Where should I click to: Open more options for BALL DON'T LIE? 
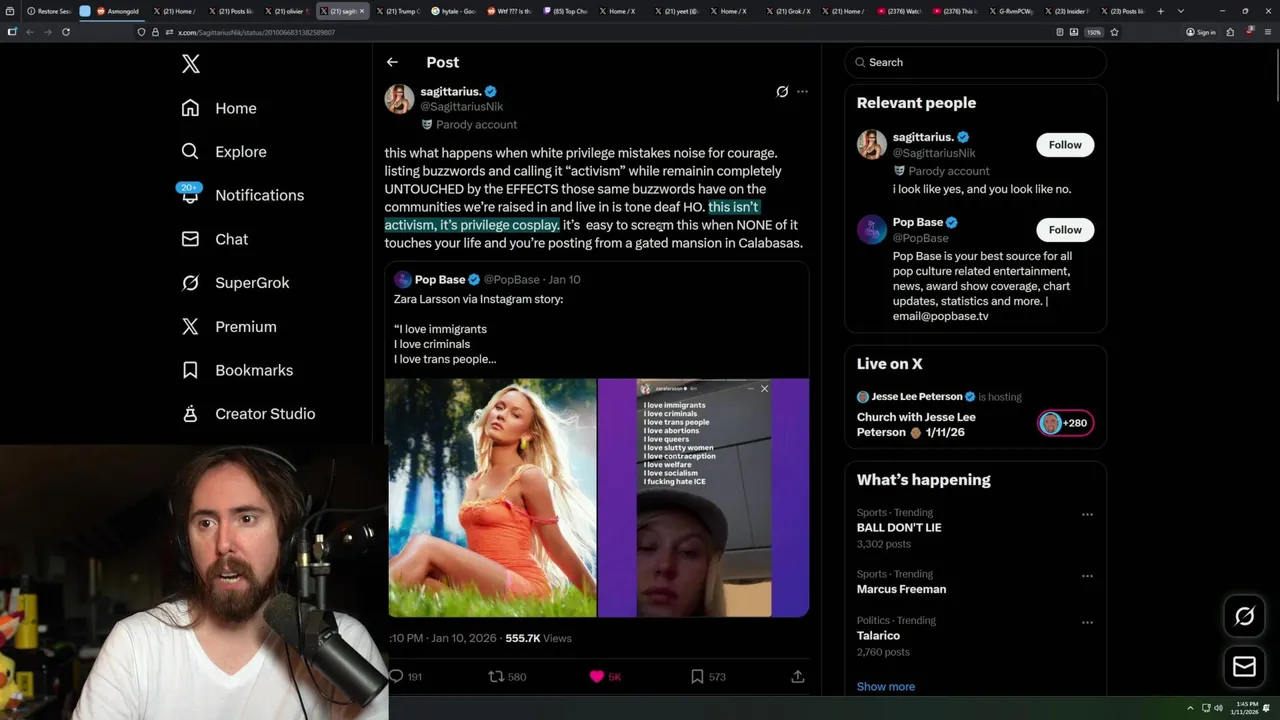point(1087,514)
